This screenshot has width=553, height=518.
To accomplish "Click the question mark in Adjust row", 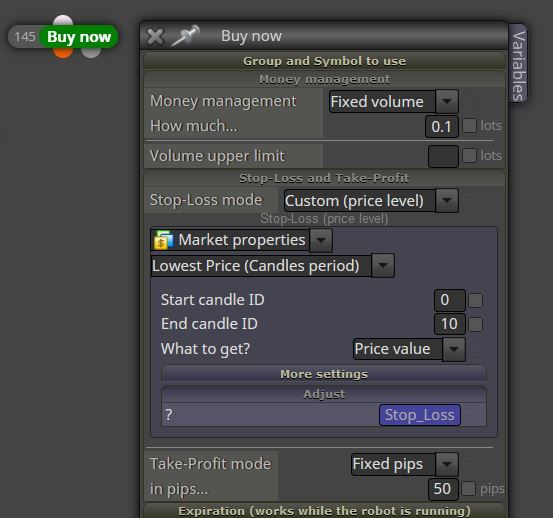I will [x=169, y=415].
